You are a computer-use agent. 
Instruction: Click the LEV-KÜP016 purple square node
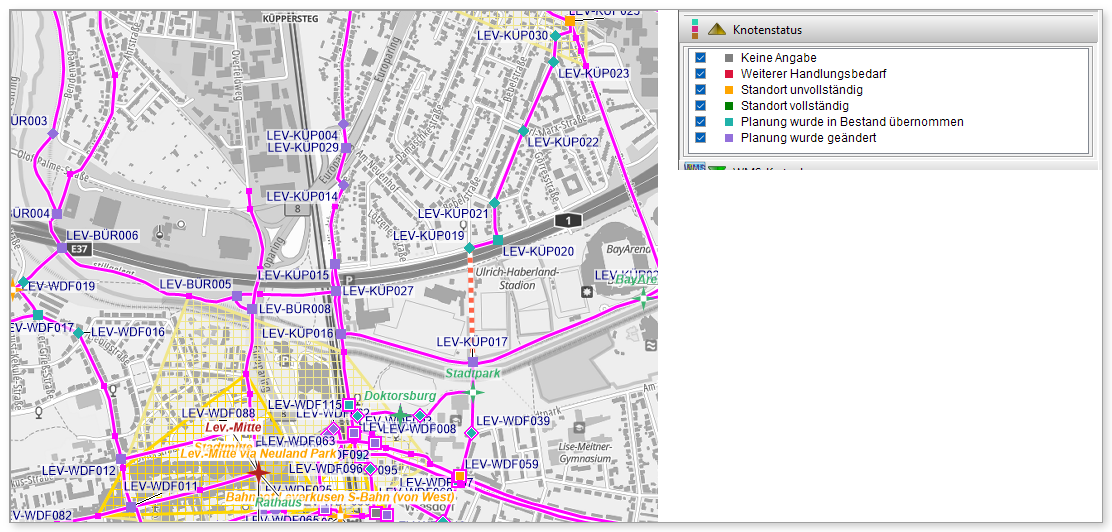pos(341,333)
